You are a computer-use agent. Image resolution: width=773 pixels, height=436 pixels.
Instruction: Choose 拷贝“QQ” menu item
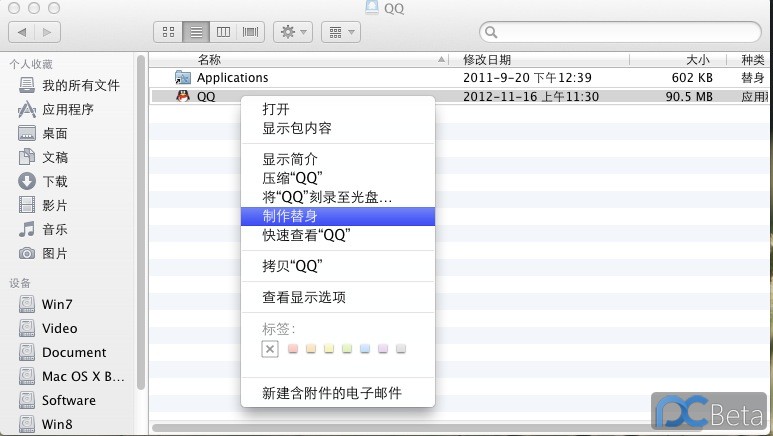pyautogui.click(x=338, y=266)
